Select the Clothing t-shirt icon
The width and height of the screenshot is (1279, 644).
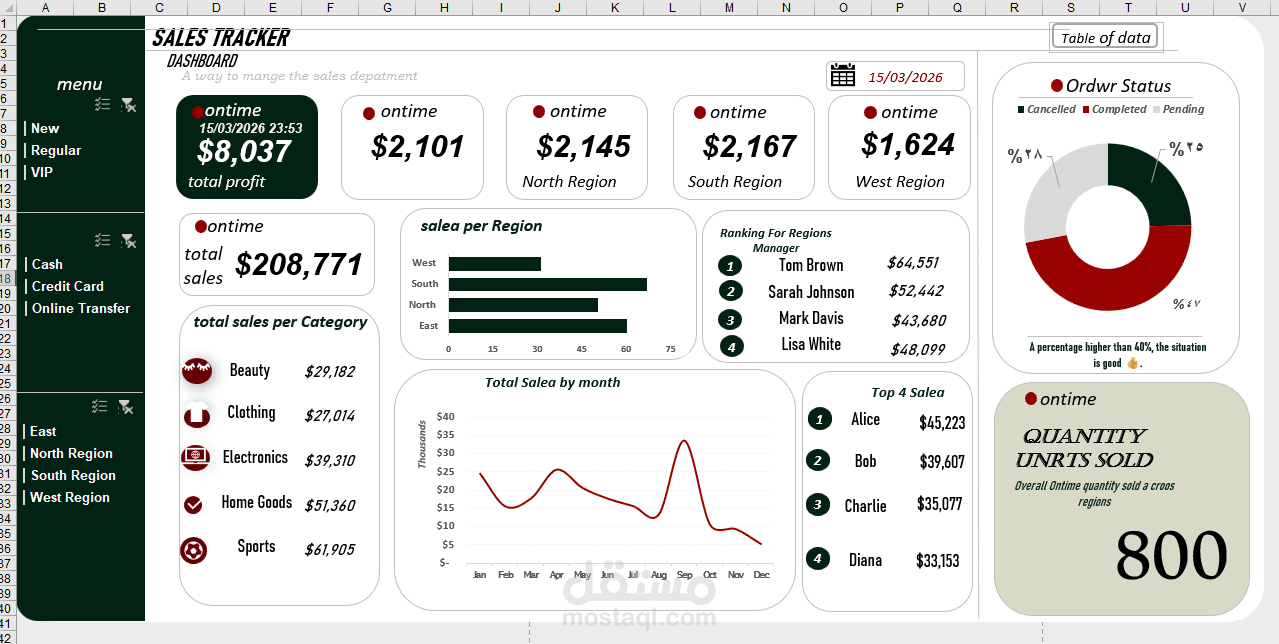[196, 413]
